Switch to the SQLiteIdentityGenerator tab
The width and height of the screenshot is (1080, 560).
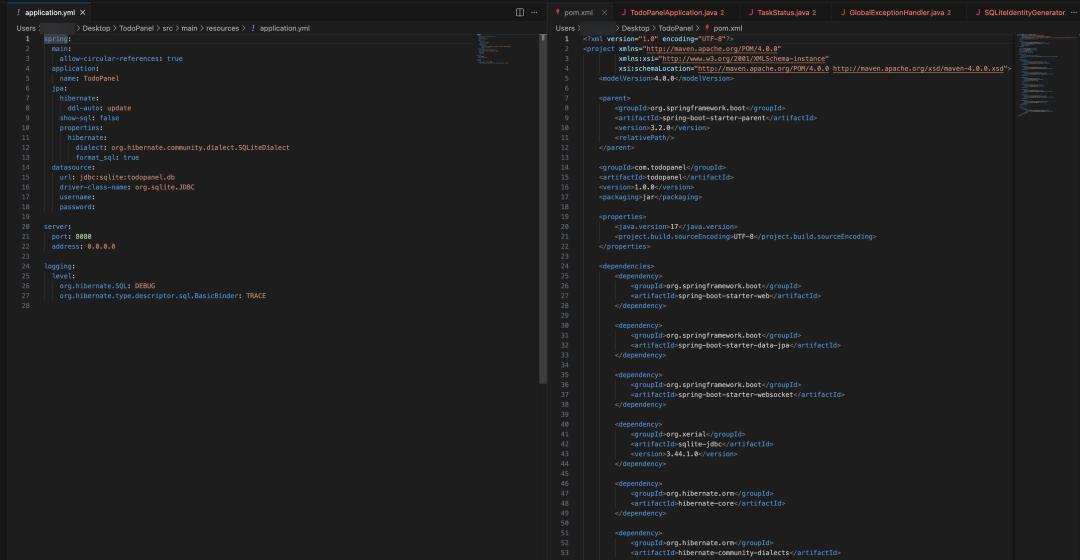click(1025, 12)
